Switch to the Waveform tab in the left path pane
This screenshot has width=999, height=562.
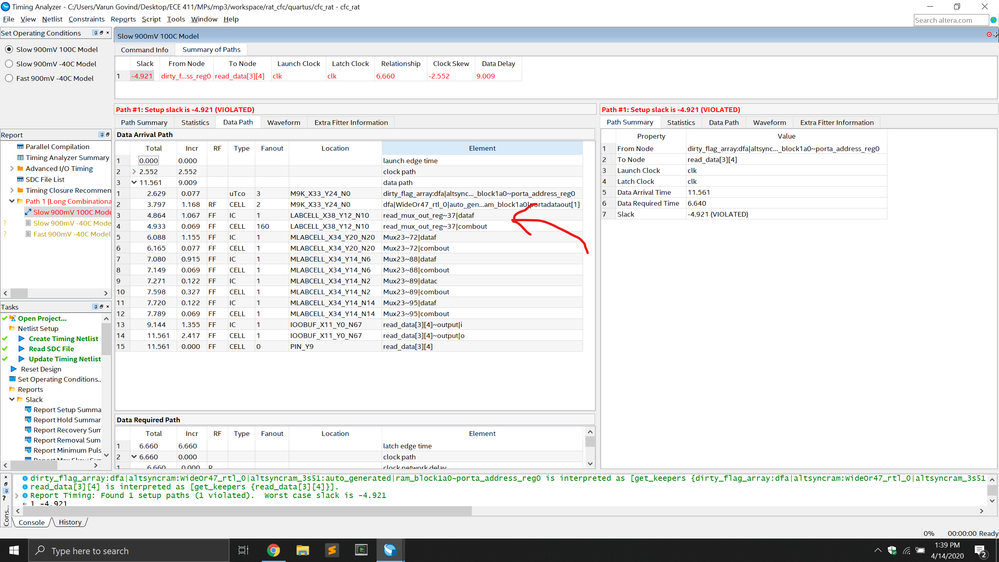point(283,122)
